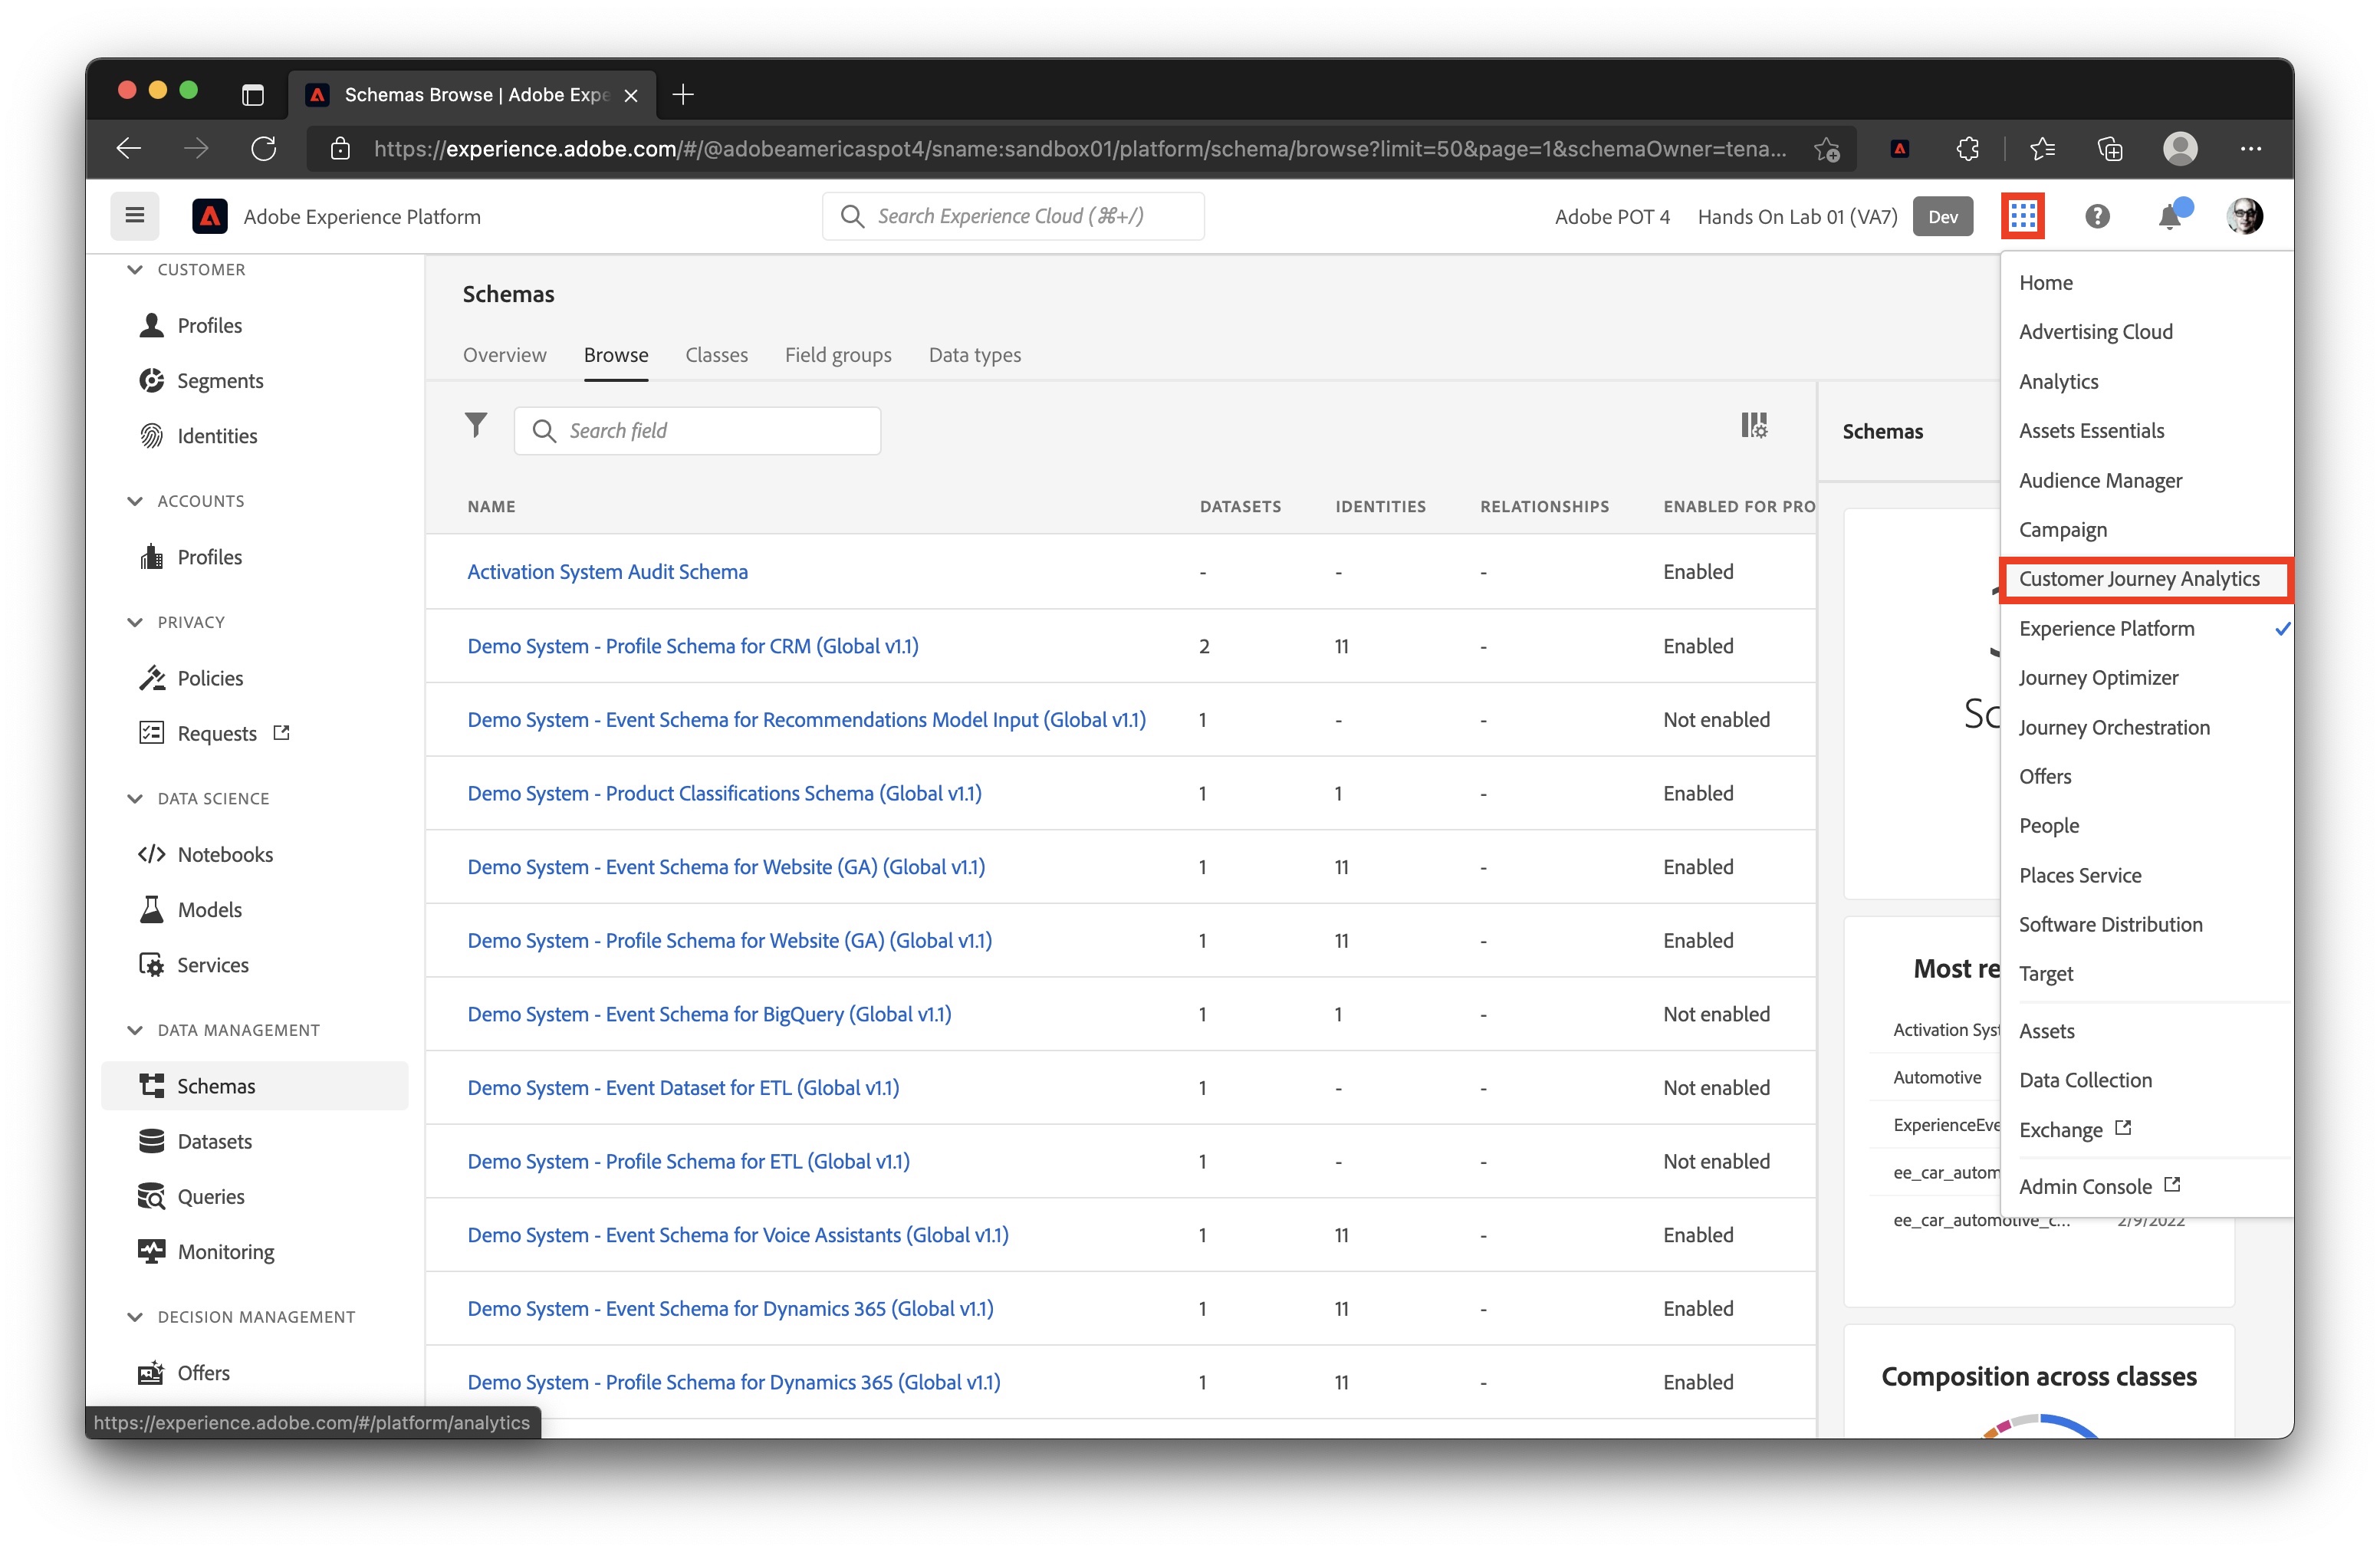Select Customer Journey Analytics from menu
The height and width of the screenshot is (1552, 2380).
point(2146,579)
